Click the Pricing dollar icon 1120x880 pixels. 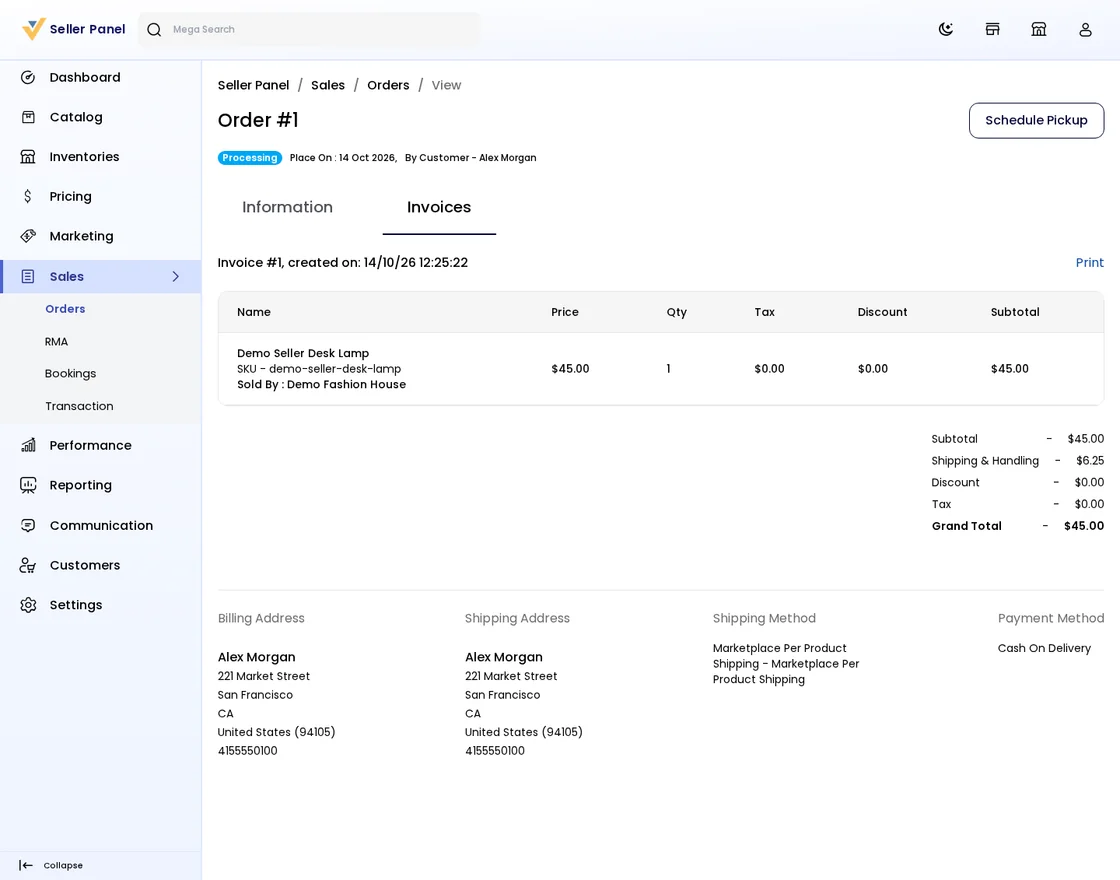(x=28, y=196)
